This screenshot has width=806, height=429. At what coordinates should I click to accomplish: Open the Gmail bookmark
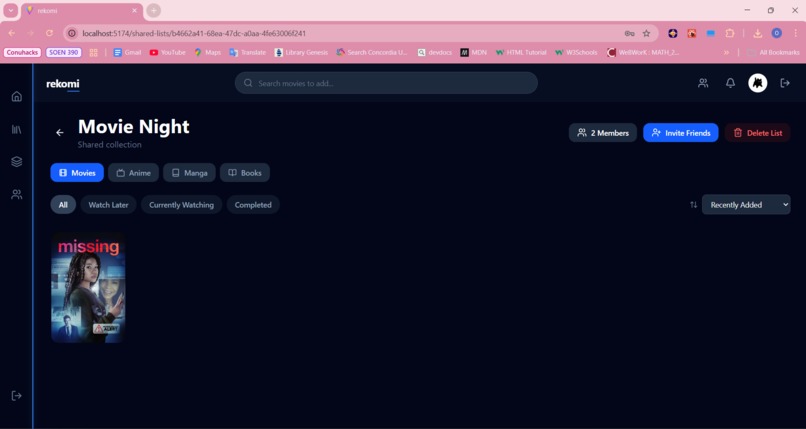click(x=127, y=52)
